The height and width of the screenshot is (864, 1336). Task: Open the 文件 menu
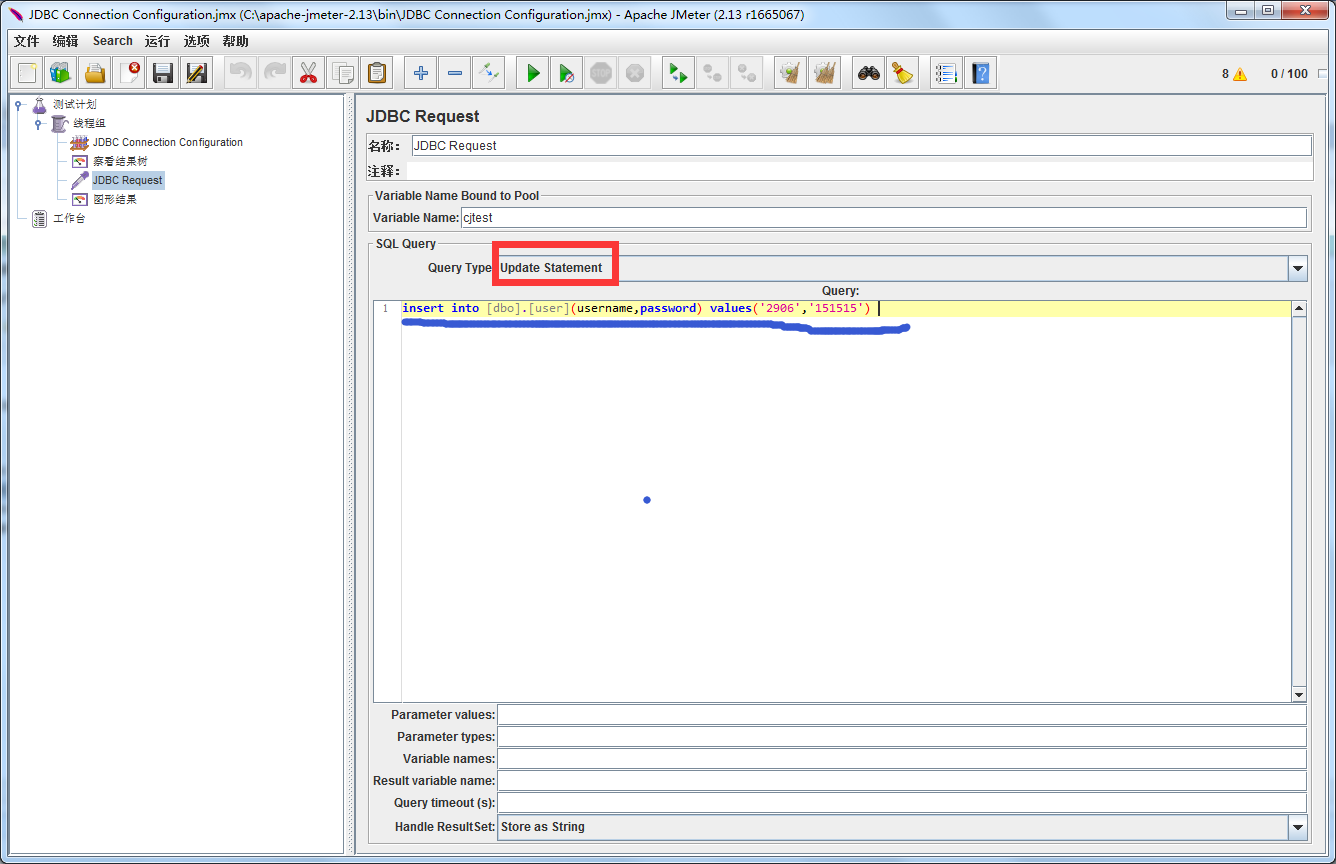[x=26, y=41]
